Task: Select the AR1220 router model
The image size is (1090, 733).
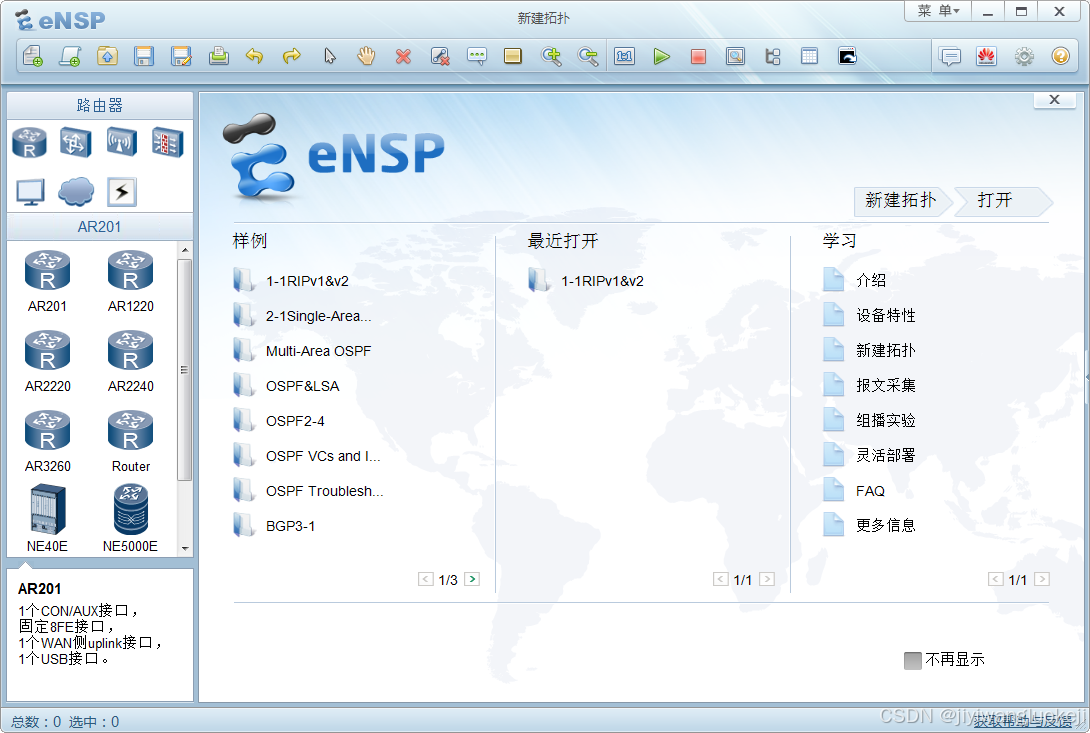Action: tap(131, 282)
